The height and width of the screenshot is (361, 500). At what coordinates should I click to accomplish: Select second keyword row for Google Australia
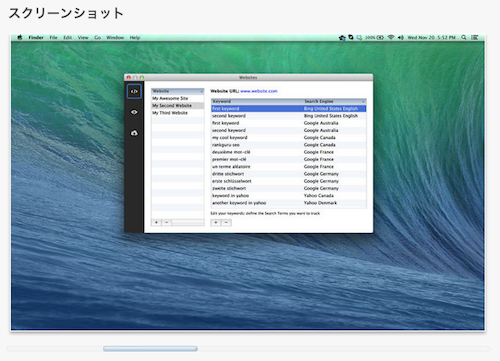(x=289, y=130)
